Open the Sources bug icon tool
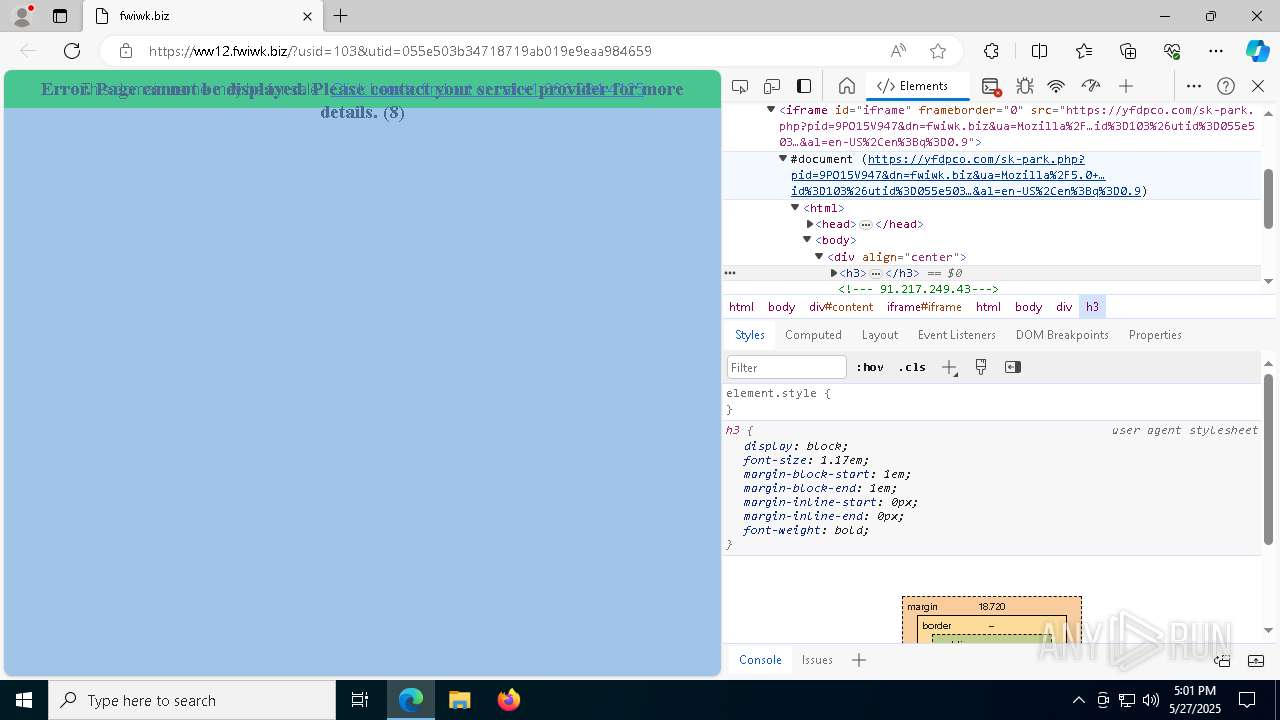 coord(1025,86)
